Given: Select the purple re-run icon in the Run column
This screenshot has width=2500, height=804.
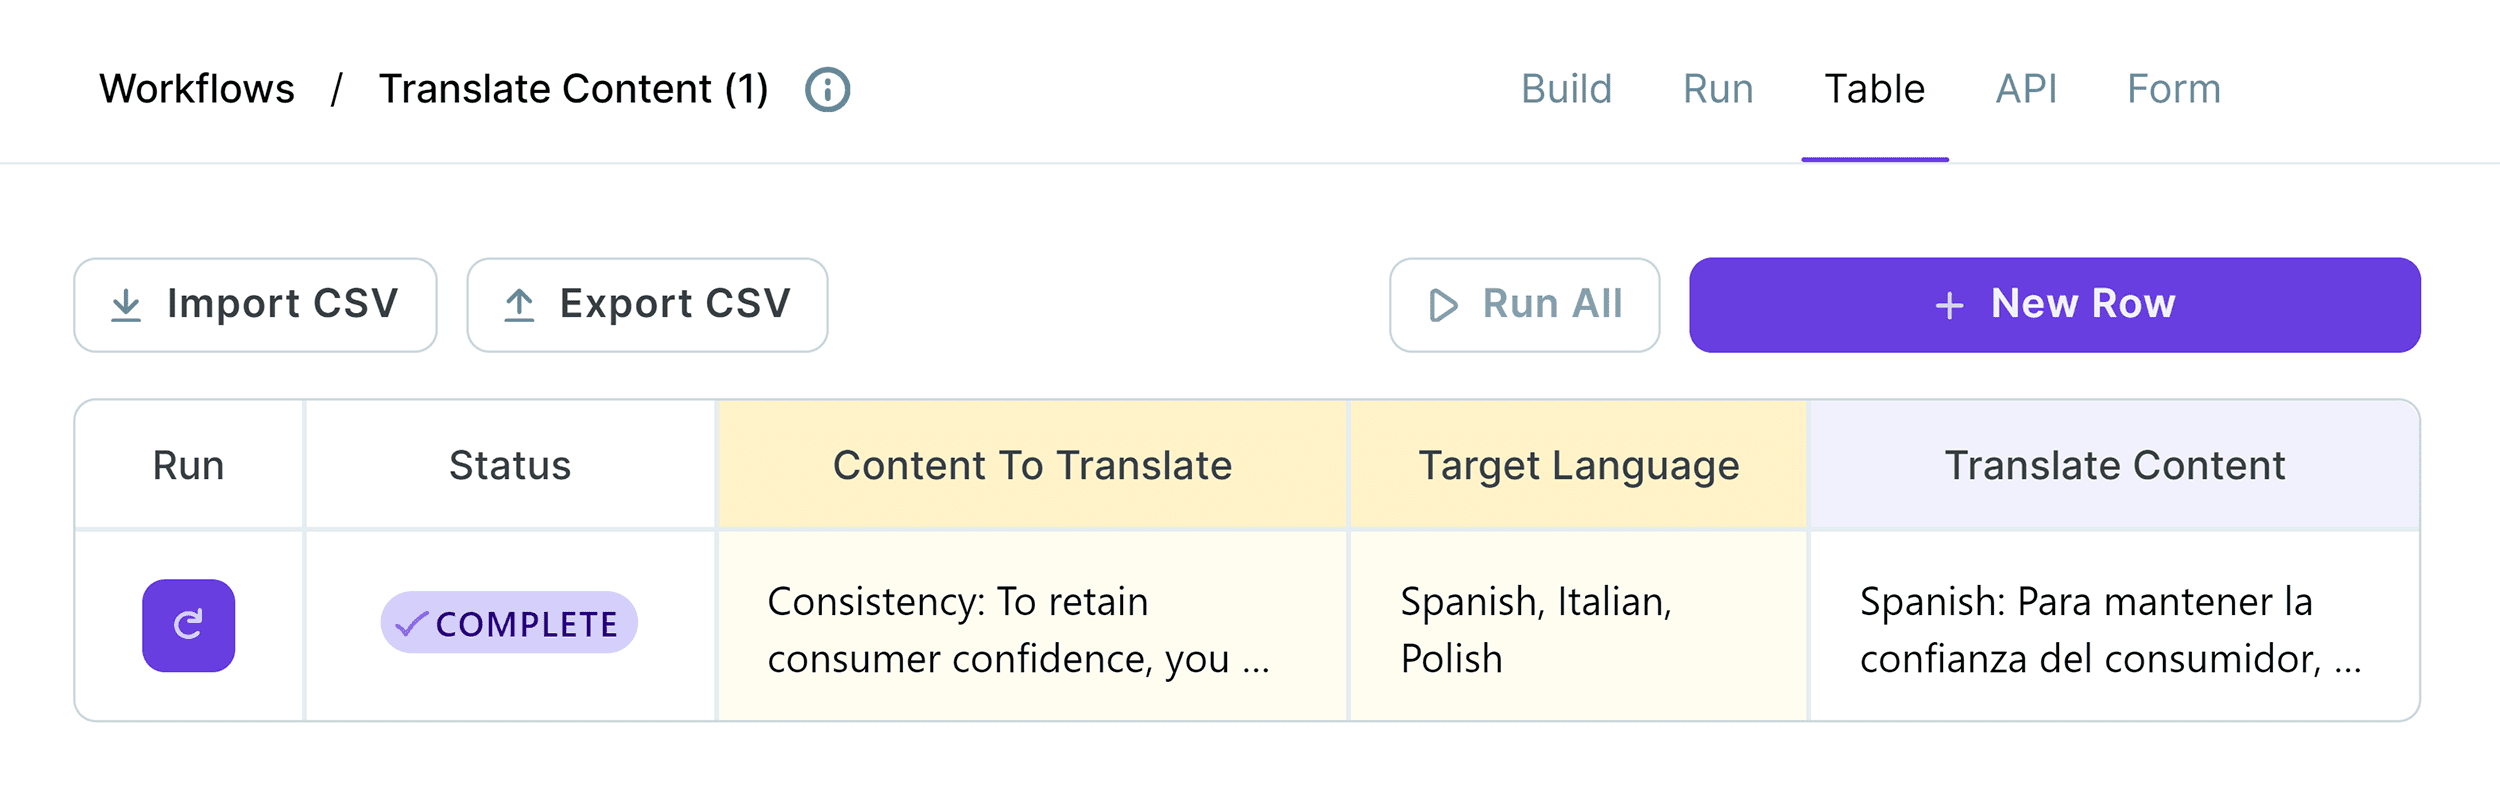Looking at the screenshot, I should pyautogui.click(x=188, y=625).
